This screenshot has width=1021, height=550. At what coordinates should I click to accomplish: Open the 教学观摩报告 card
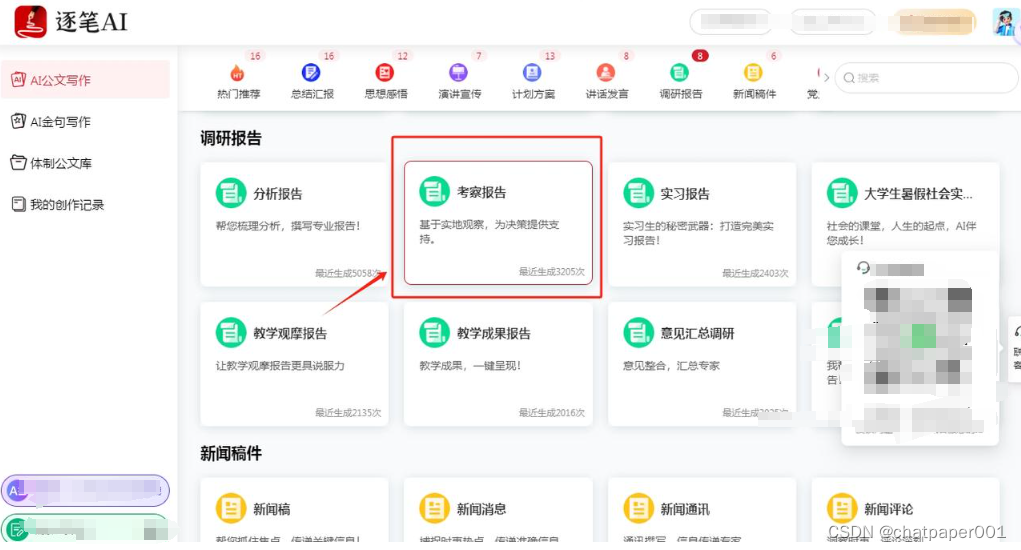click(294, 364)
